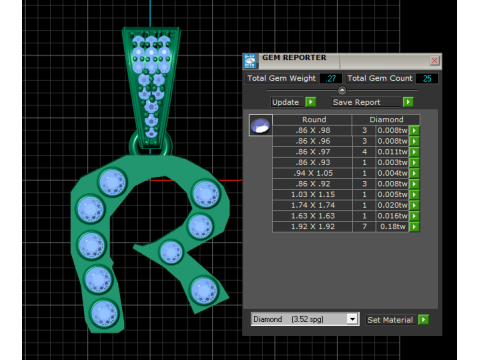The image size is (480, 360).
Task: Click the collapse handle below Total Gem Weight
Action: 342,90
